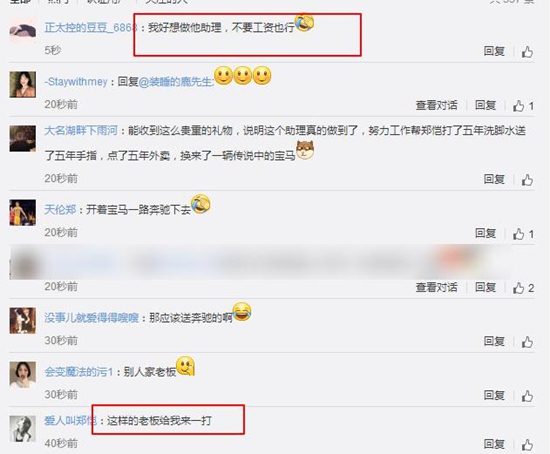Screen dimensions: 550x454
Task: Open username link 大名湖畔下雨河
Action: (81, 131)
